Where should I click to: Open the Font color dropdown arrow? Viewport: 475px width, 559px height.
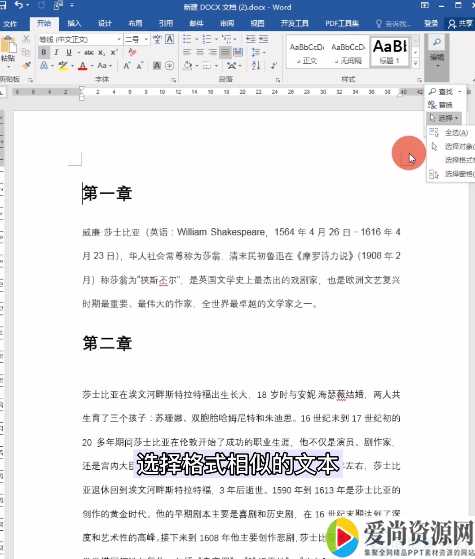tap(92, 66)
